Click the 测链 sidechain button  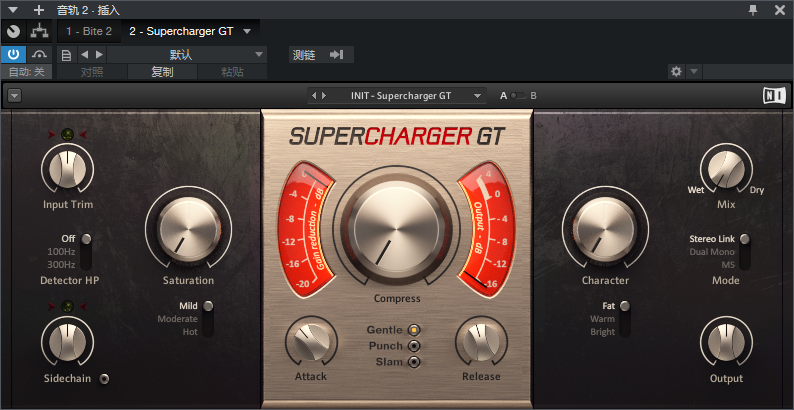click(304, 55)
